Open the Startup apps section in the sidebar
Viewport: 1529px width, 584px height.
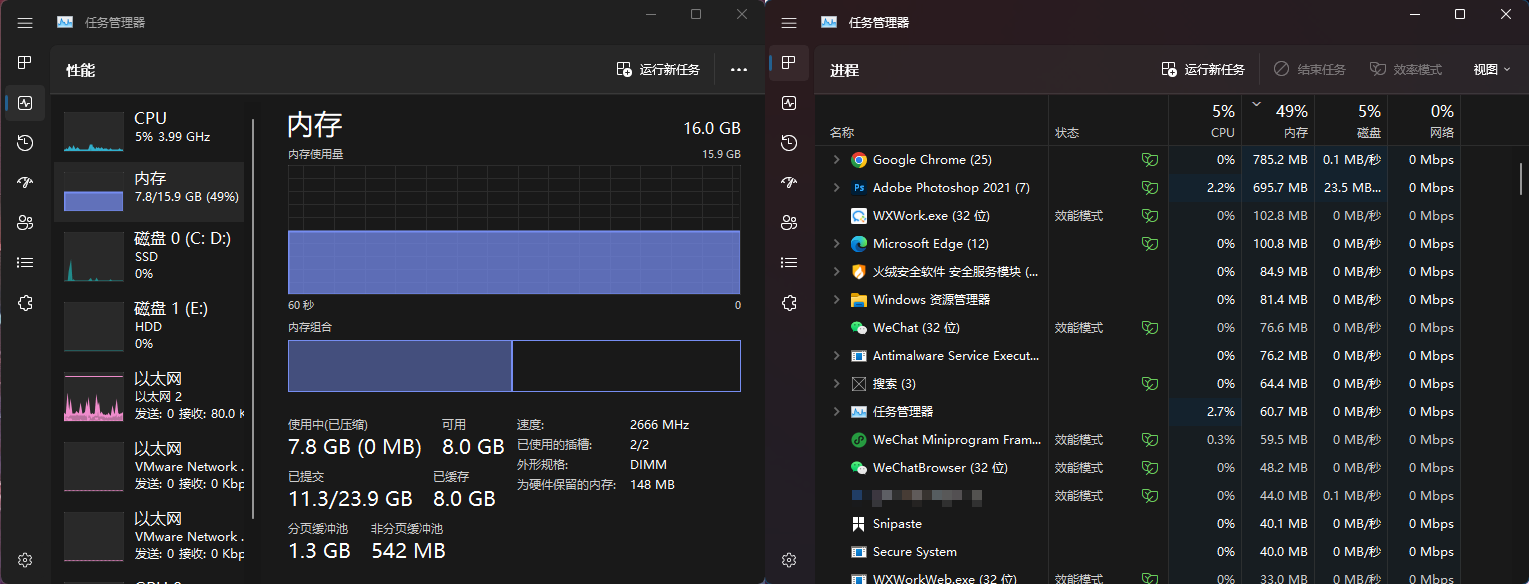pyautogui.click(x=788, y=183)
